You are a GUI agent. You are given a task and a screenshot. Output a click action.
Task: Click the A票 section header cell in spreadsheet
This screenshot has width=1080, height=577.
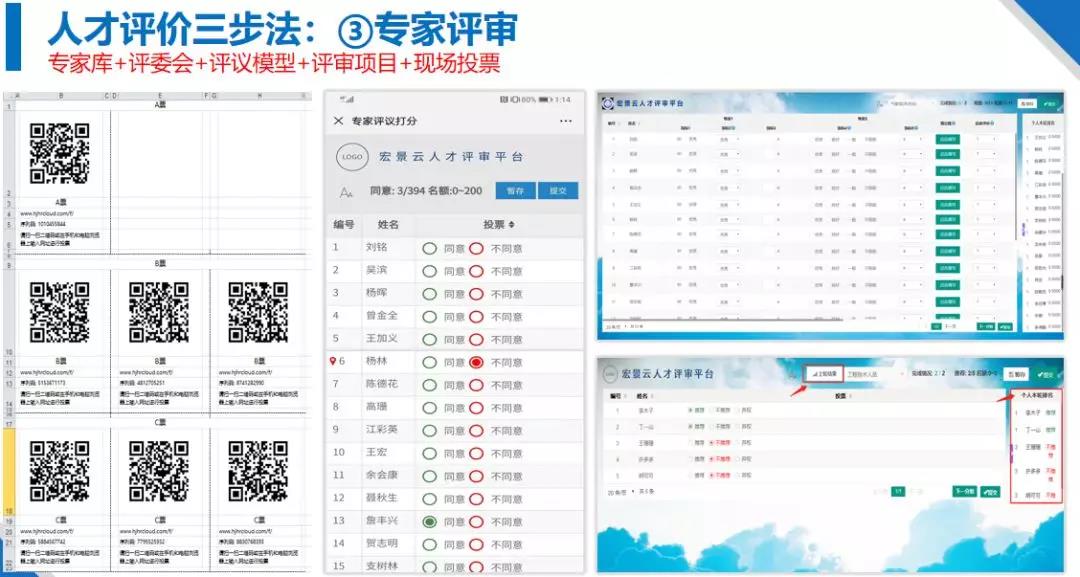tap(160, 105)
